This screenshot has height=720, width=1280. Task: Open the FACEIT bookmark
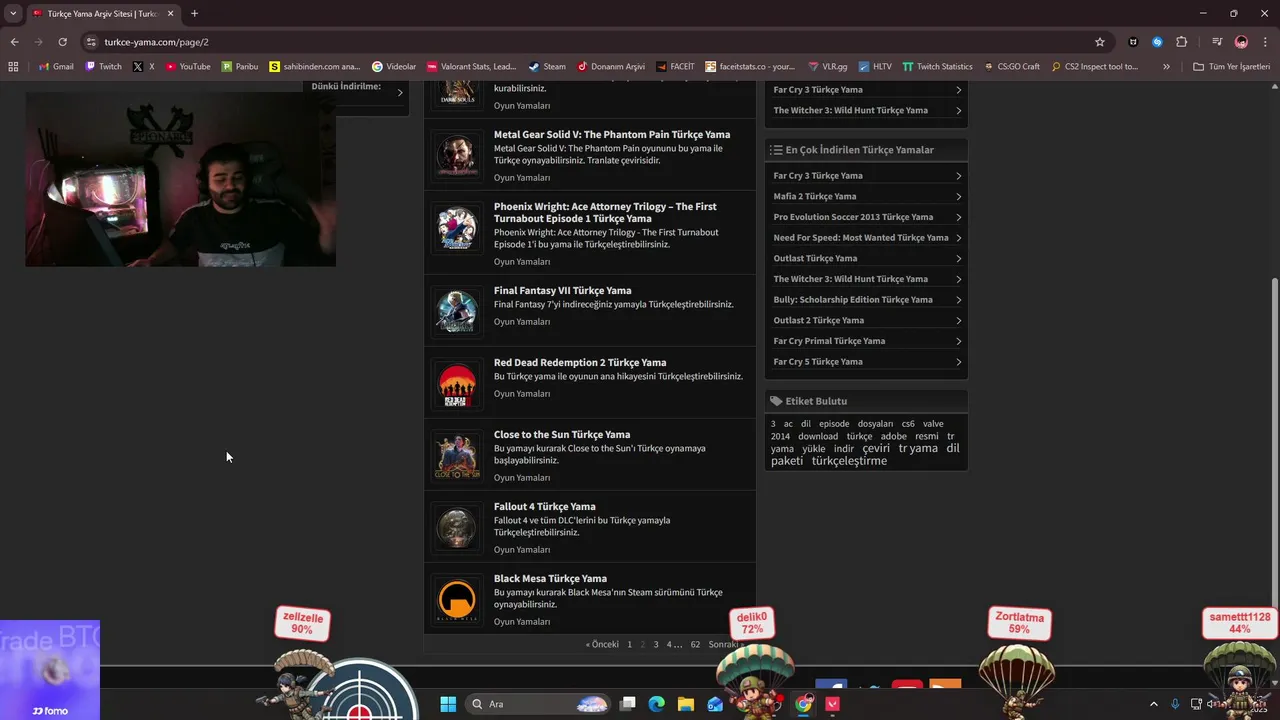(x=676, y=66)
